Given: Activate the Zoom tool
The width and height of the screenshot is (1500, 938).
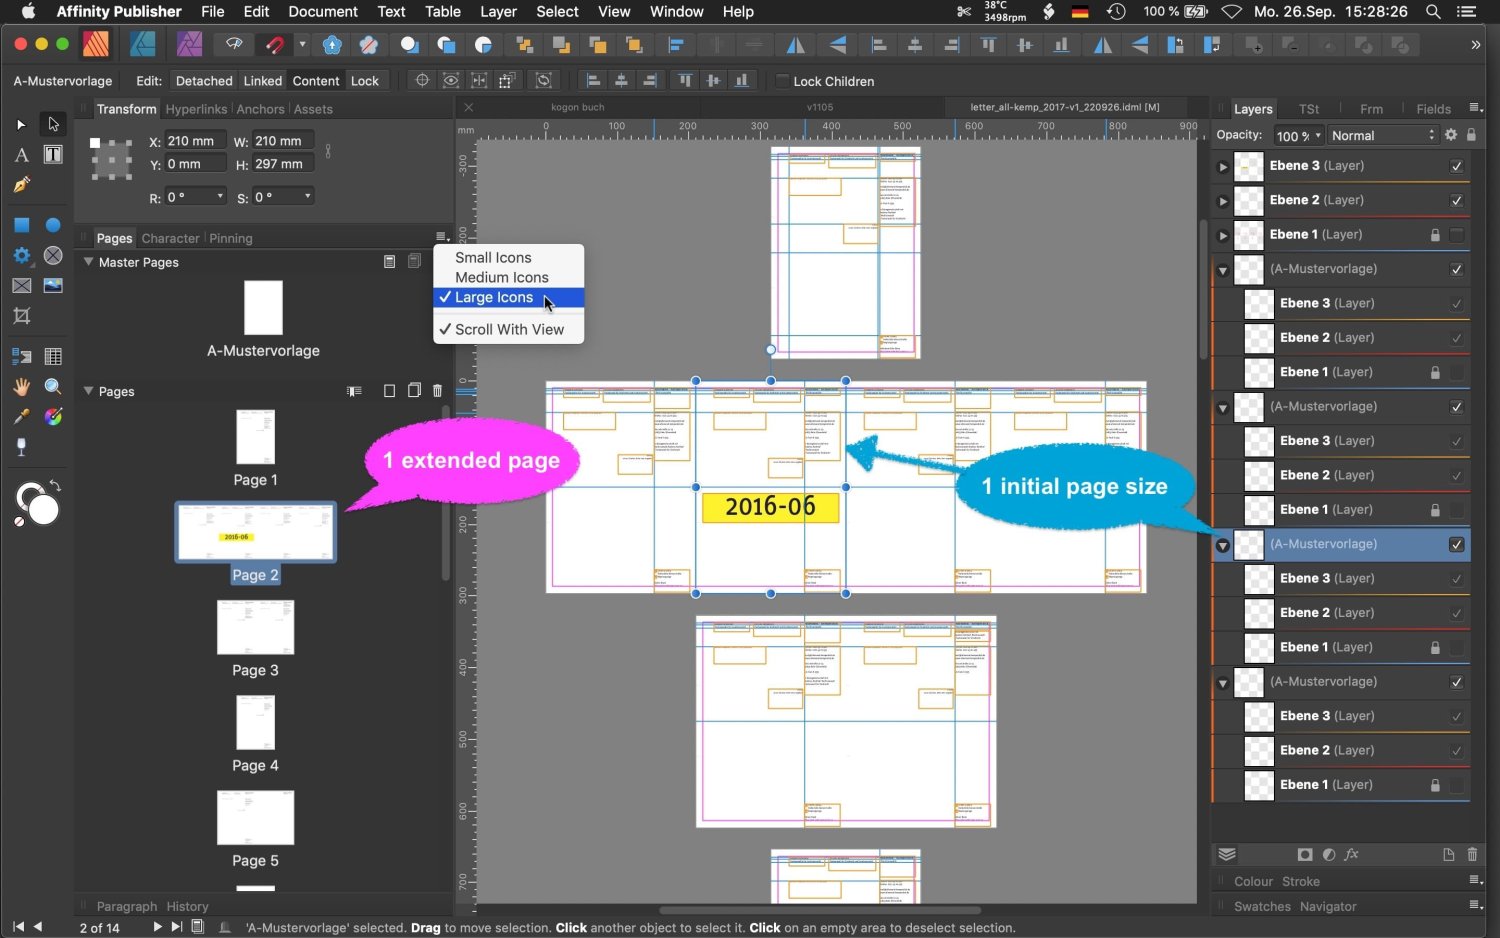Looking at the screenshot, I should [53, 386].
